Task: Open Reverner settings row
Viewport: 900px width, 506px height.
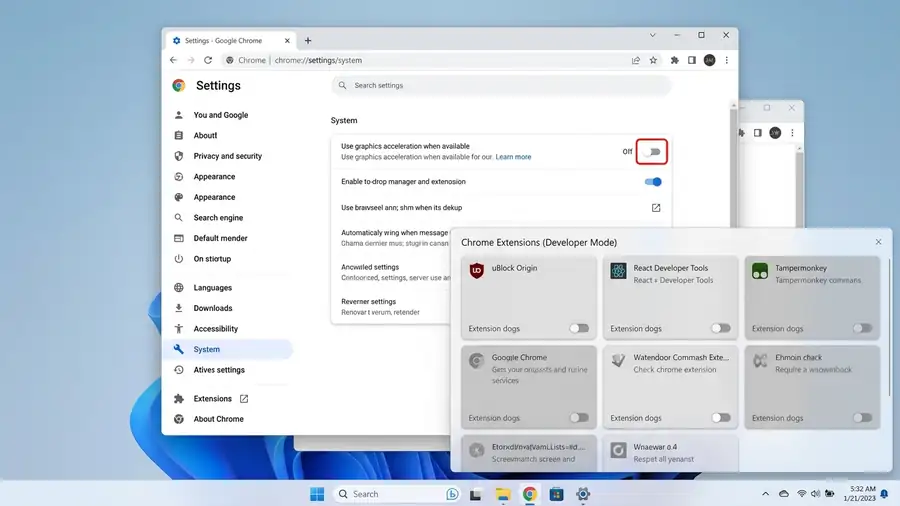Action: tap(391, 306)
